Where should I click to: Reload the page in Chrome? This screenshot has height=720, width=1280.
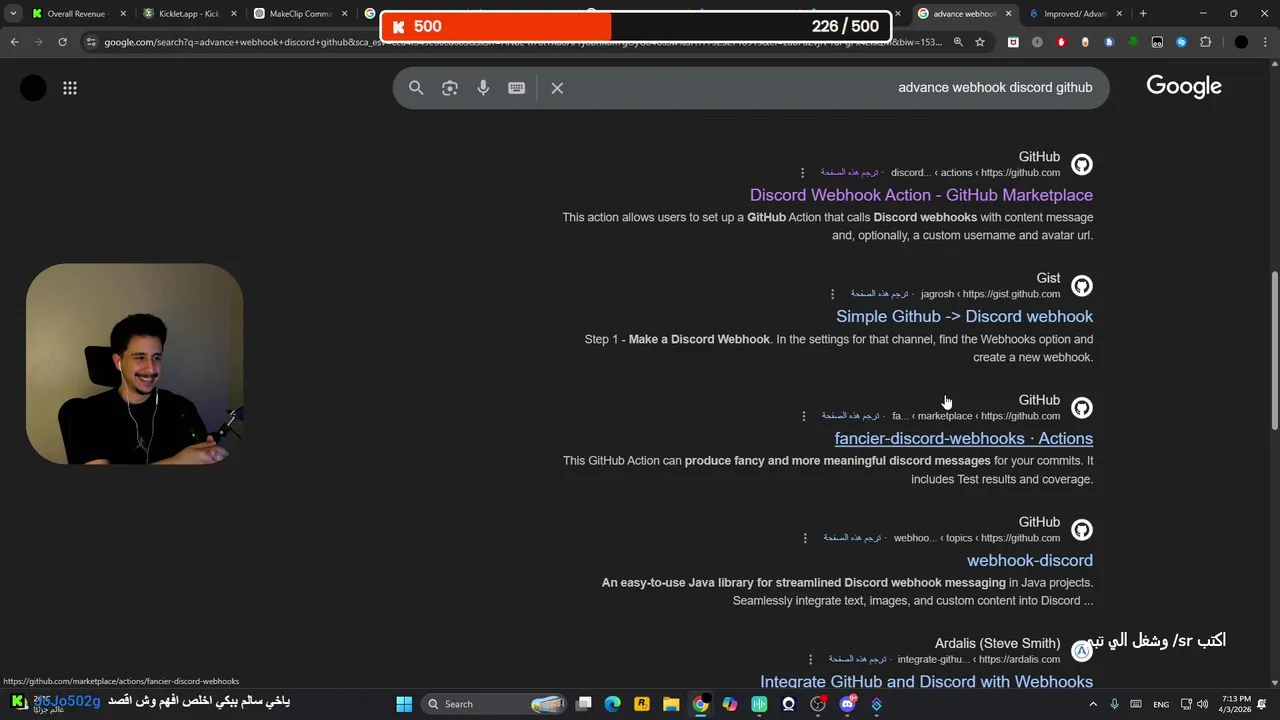click(62, 42)
